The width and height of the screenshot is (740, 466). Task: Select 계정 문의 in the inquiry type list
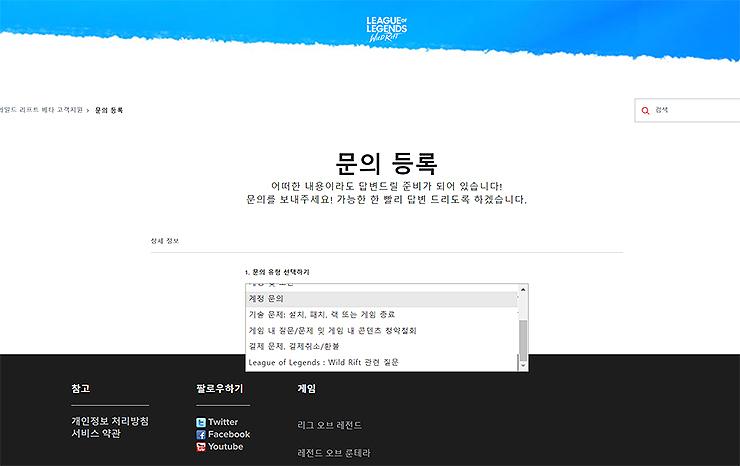(381, 298)
